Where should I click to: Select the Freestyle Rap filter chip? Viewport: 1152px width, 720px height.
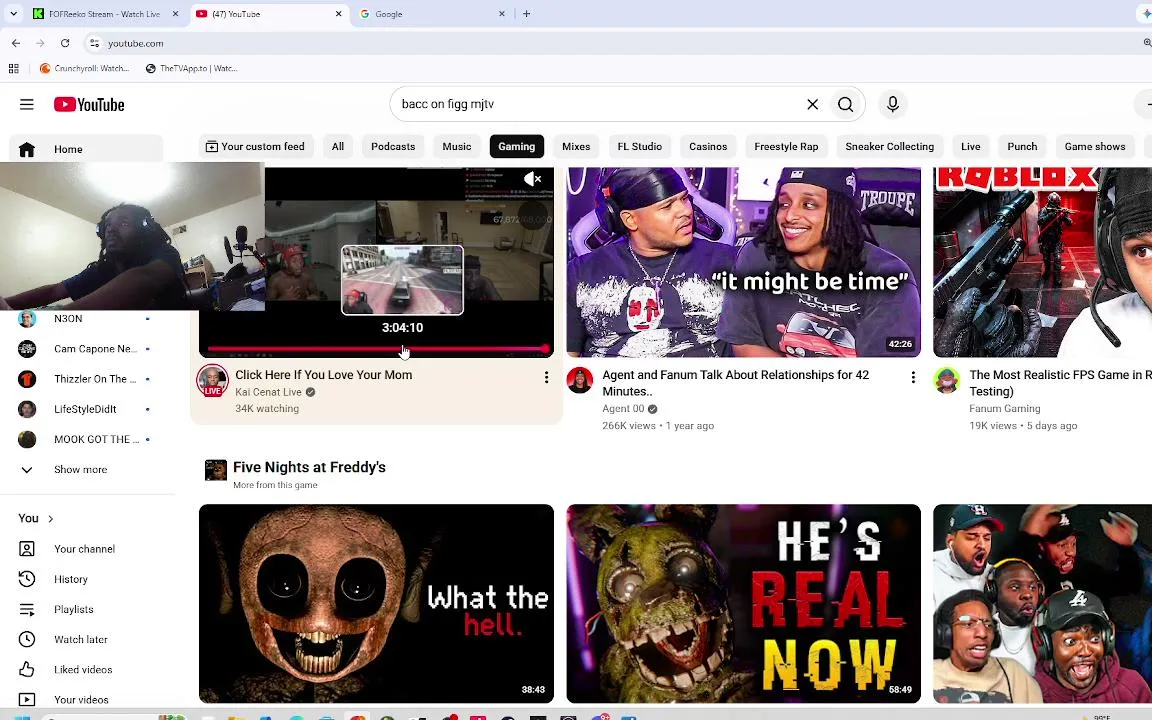[x=786, y=146]
